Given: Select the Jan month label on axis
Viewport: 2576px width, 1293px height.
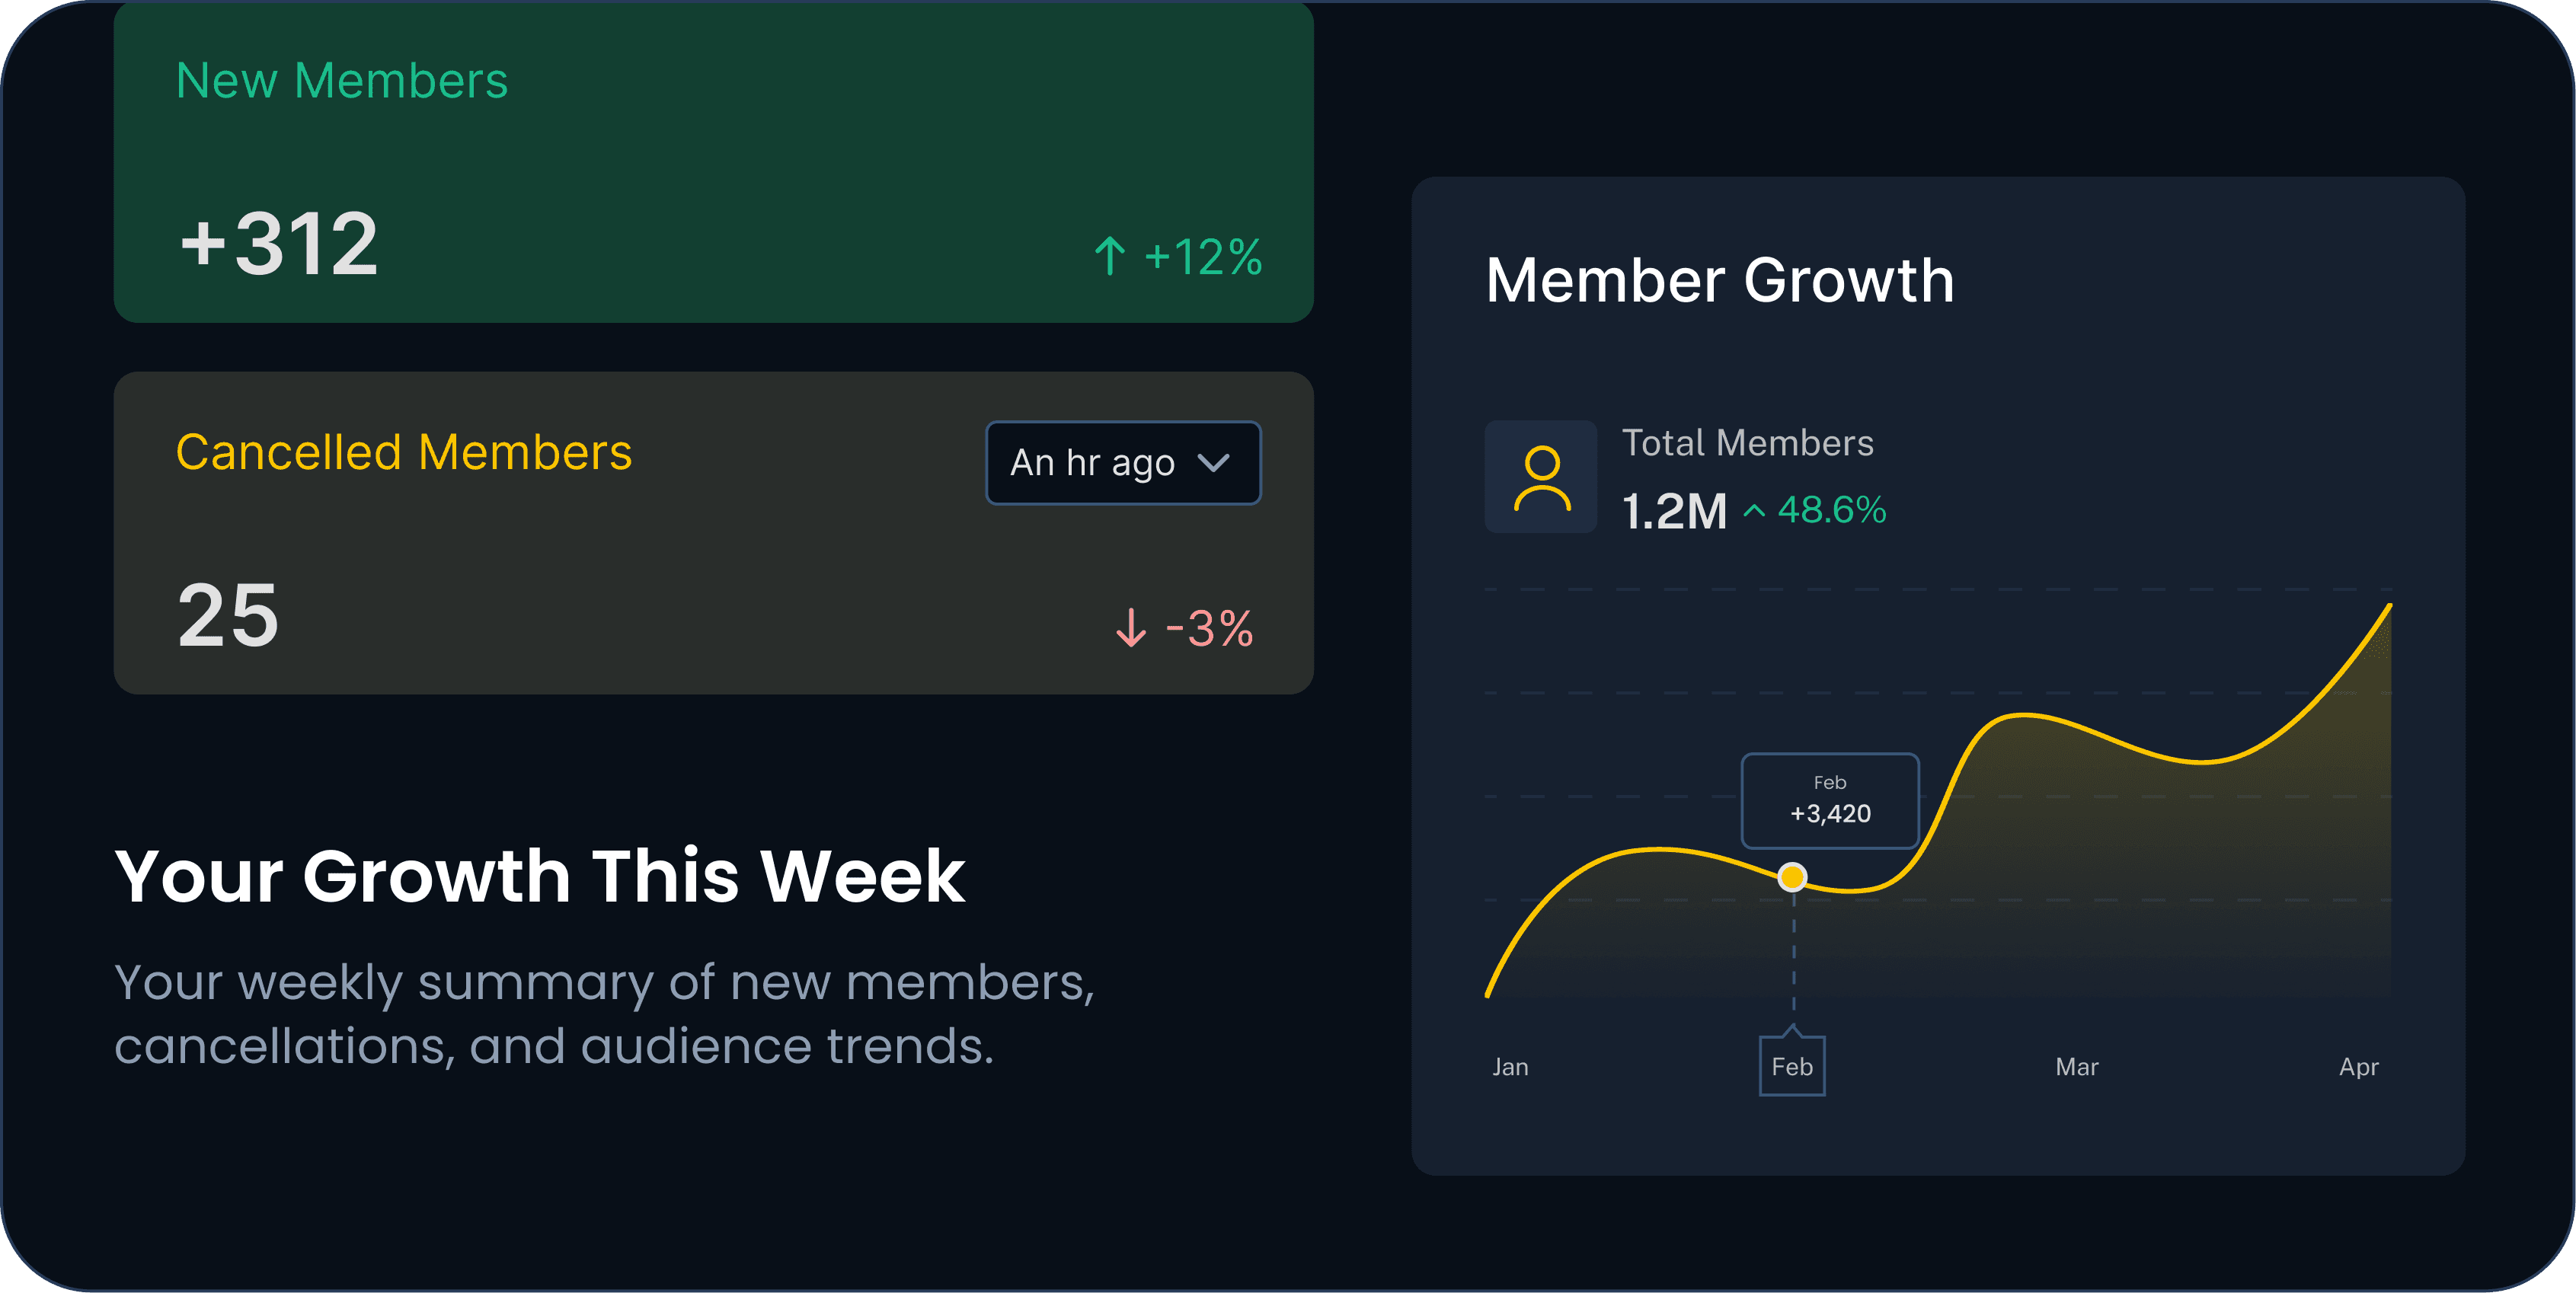Looking at the screenshot, I should [x=1510, y=1067].
